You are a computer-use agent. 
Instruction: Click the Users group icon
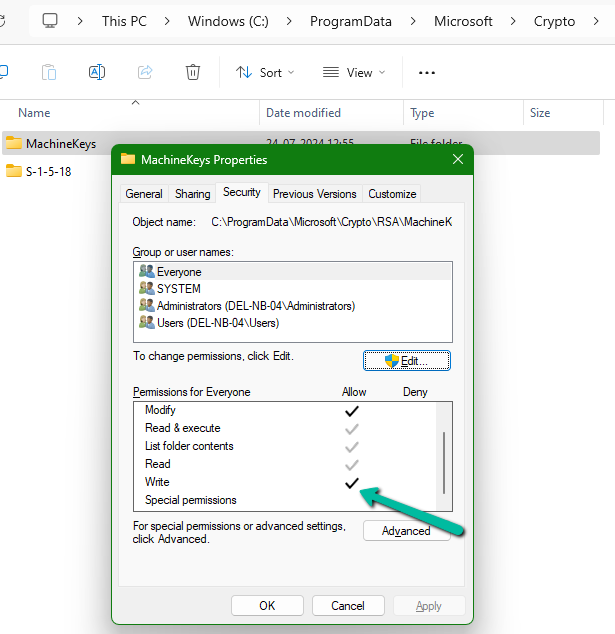pyautogui.click(x=146, y=322)
